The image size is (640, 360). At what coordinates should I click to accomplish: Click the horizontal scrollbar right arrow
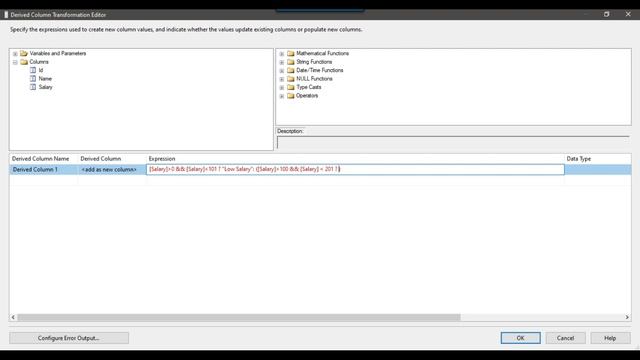coord(627,317)
